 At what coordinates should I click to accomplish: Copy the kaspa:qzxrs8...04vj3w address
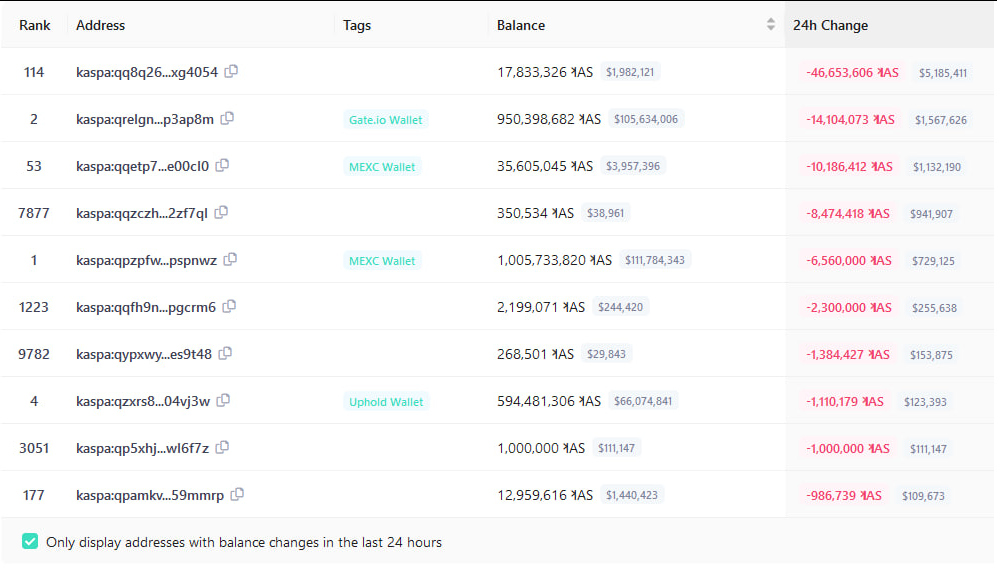pyautogui.click(x=224, y=401)
